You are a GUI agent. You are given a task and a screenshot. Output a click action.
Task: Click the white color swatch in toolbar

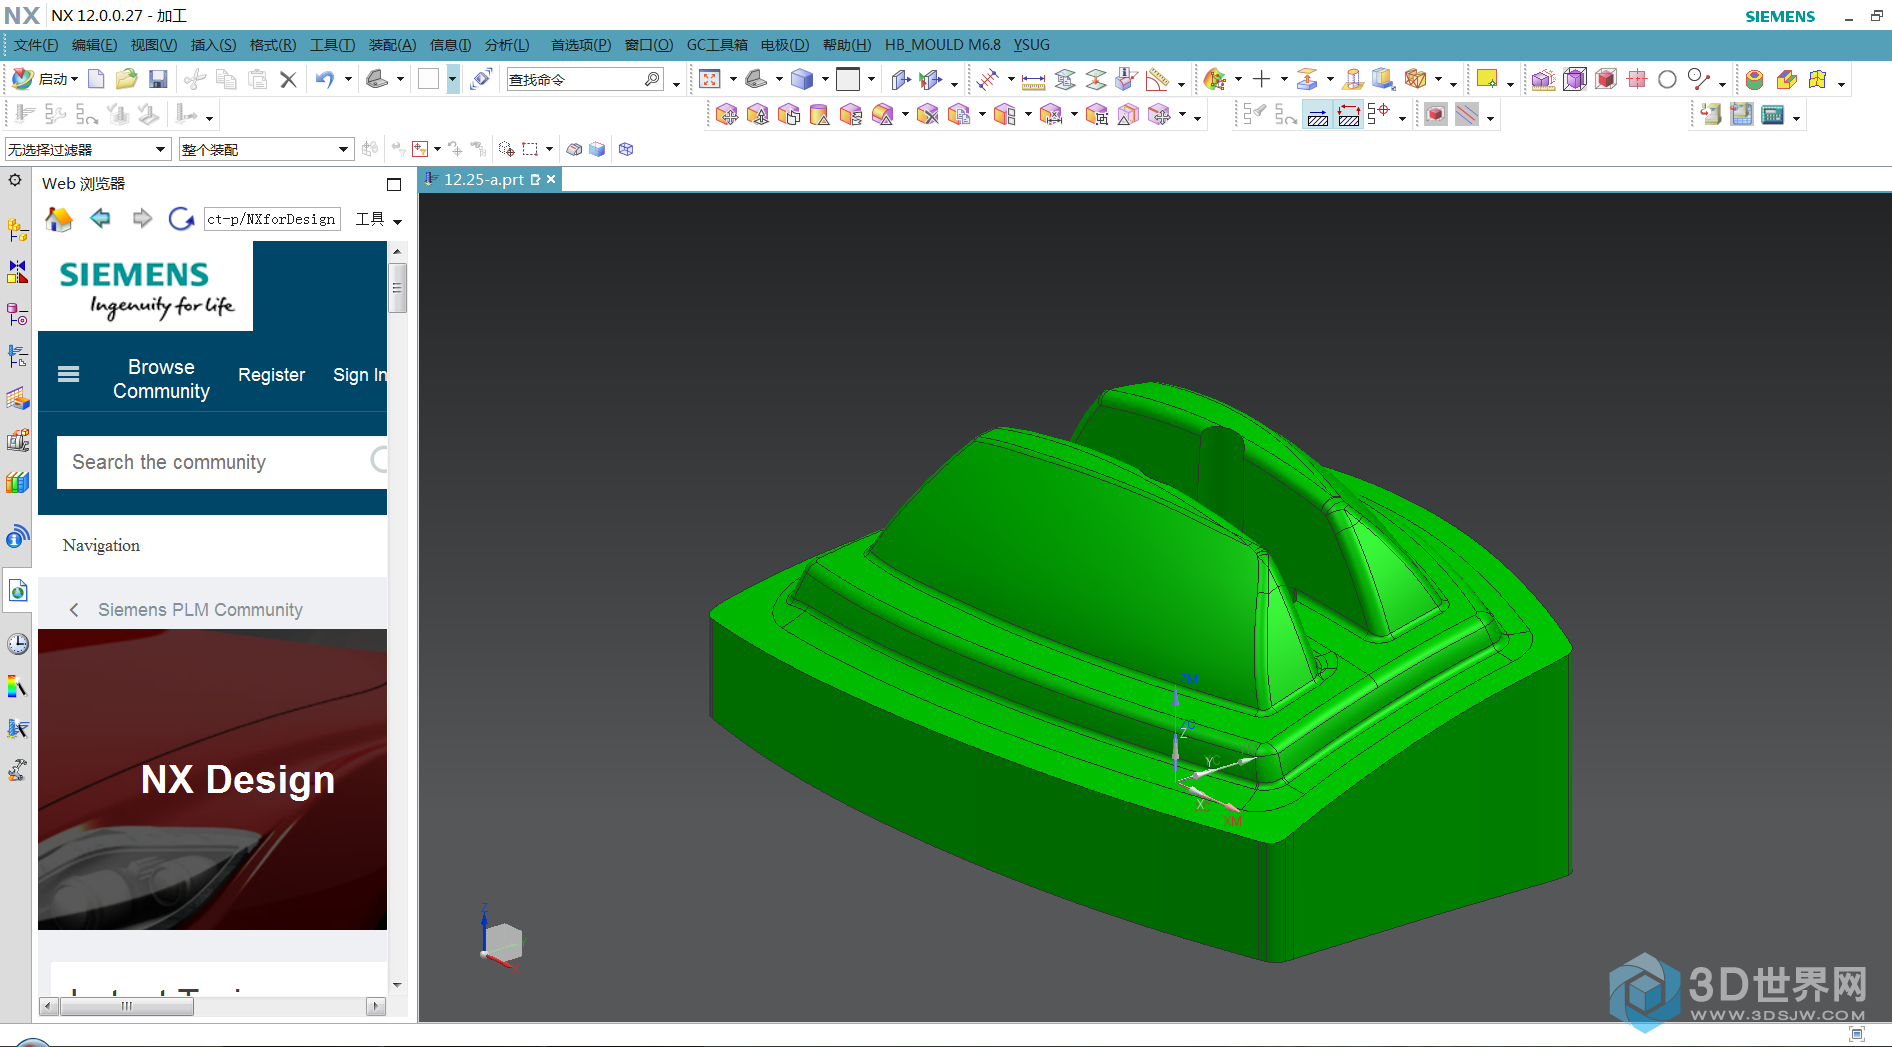[x=428, y=79]
